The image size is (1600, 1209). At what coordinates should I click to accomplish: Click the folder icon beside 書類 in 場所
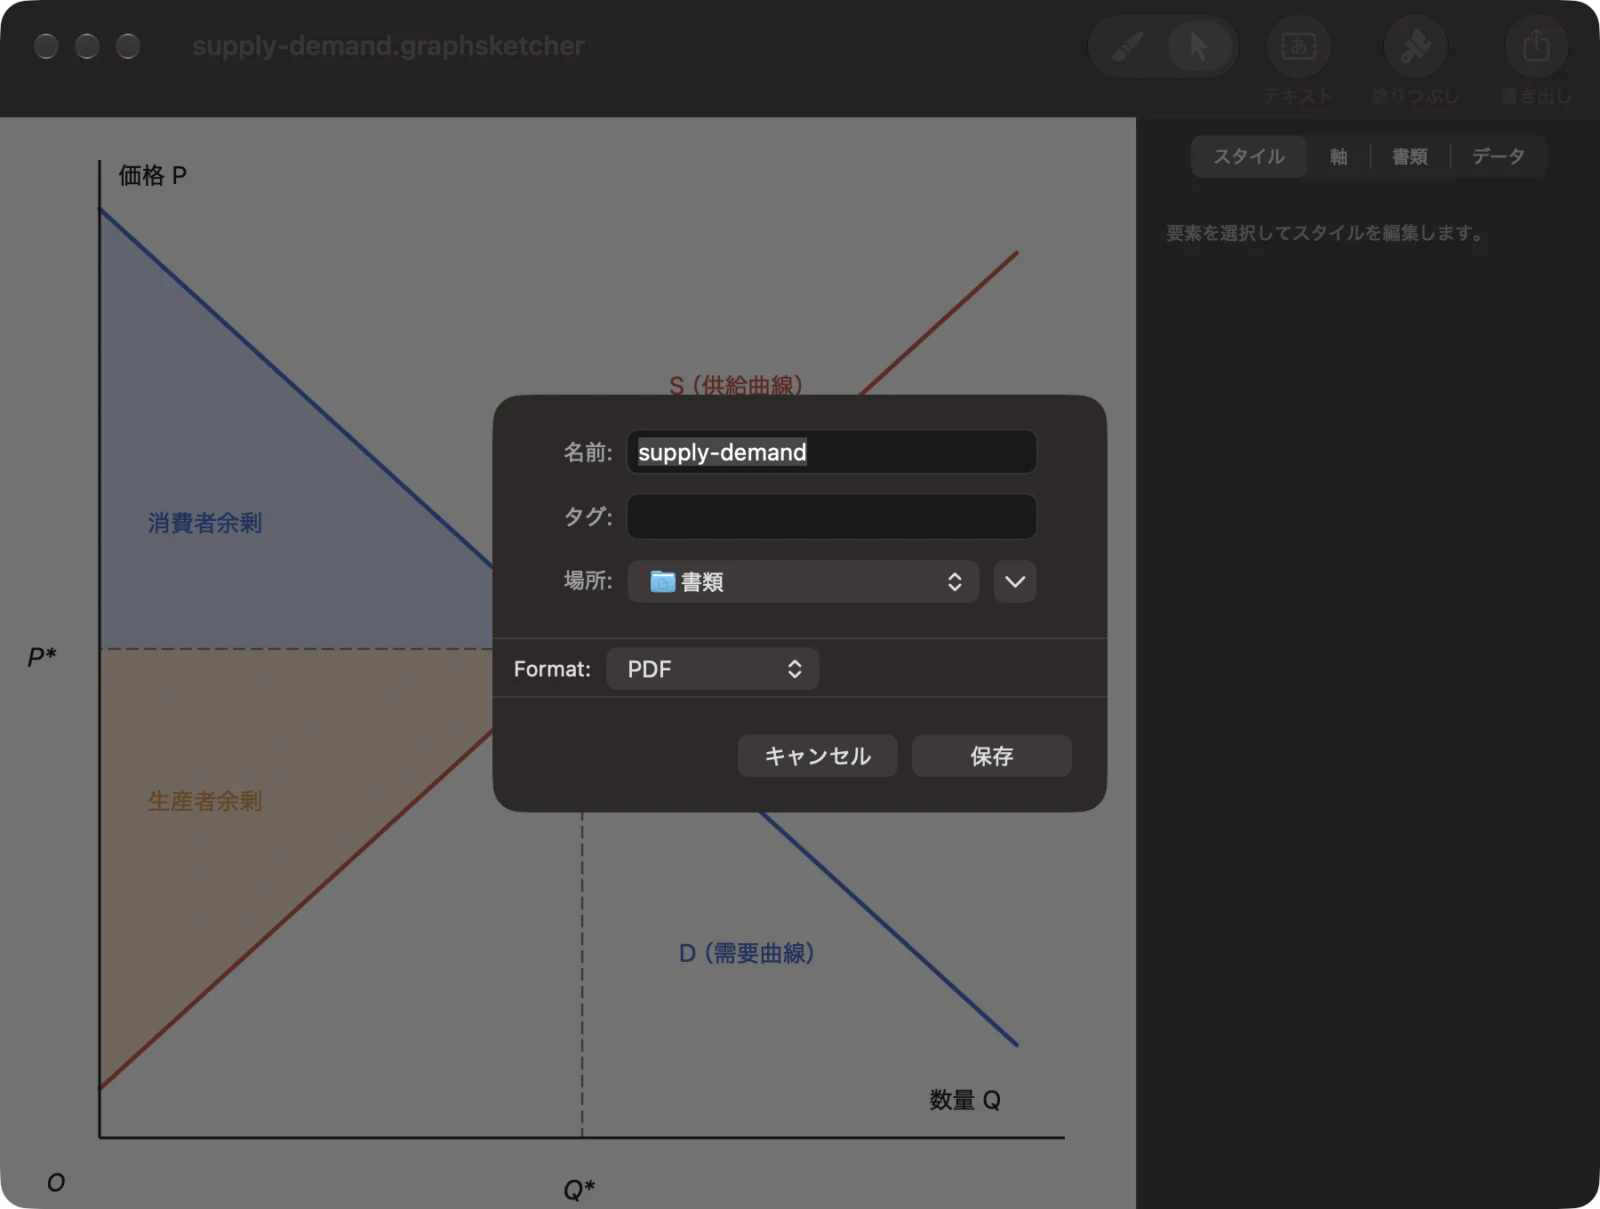pyautogui.click(x=662, y=581)
